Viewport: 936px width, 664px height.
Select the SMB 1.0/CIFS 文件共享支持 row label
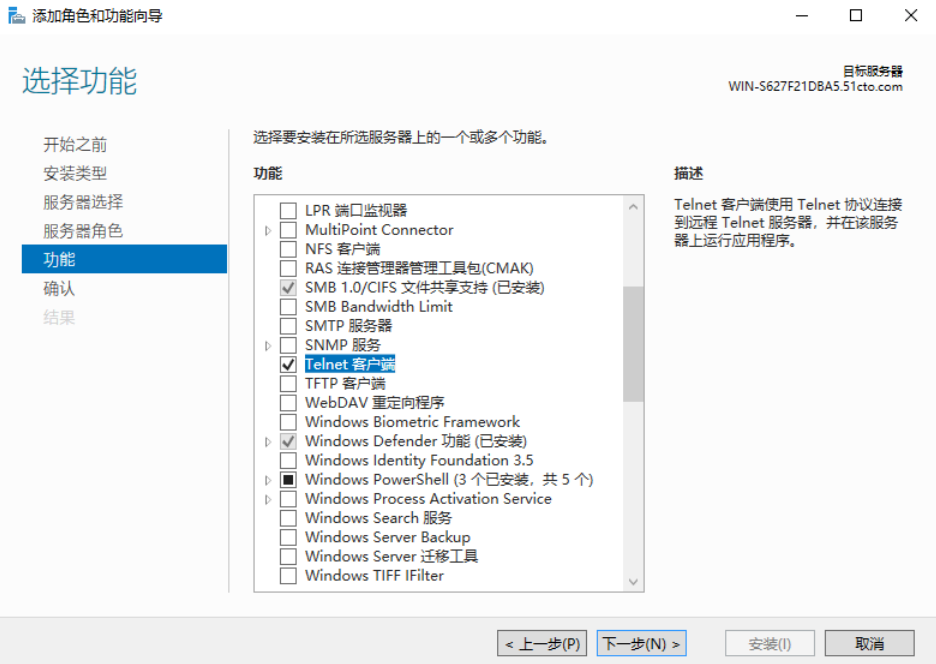(424, 287)
